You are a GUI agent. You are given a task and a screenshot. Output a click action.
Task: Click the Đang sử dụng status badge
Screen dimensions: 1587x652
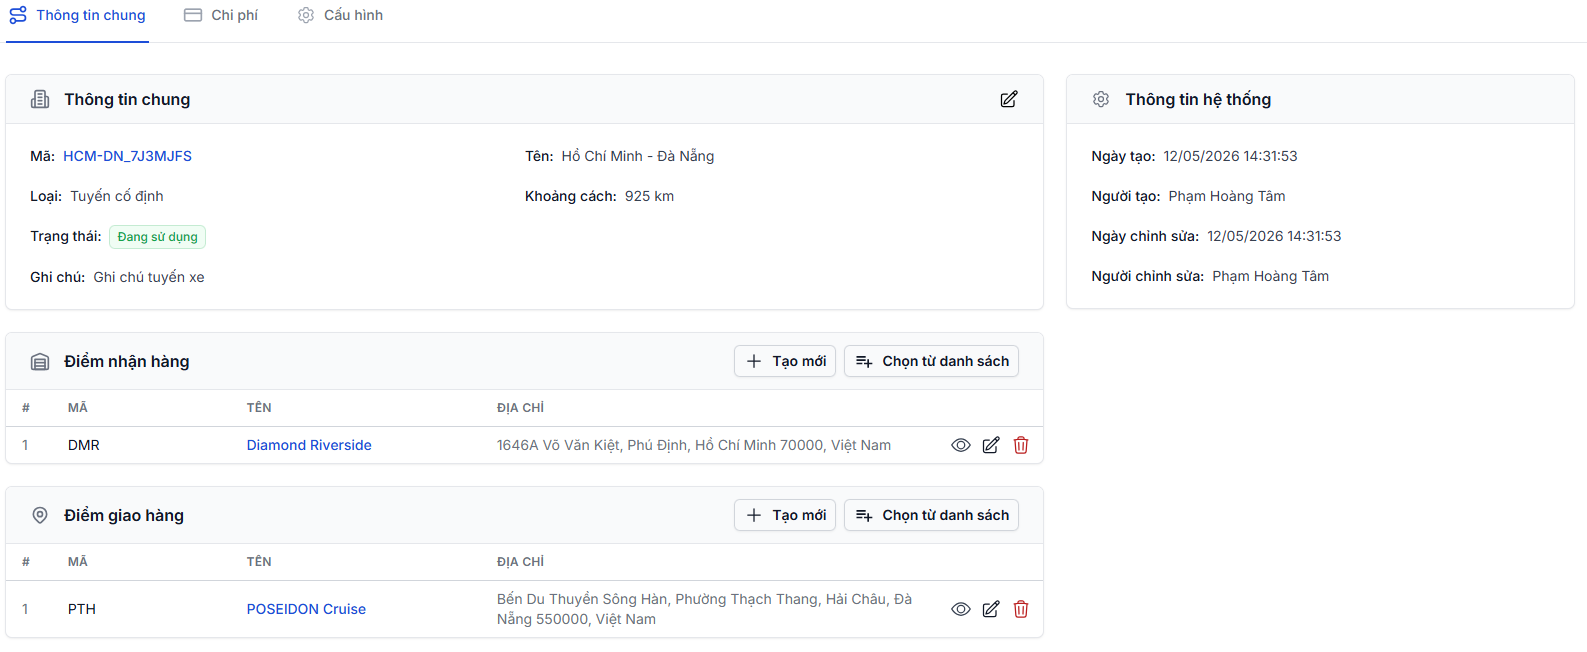[x=157, y=237]
